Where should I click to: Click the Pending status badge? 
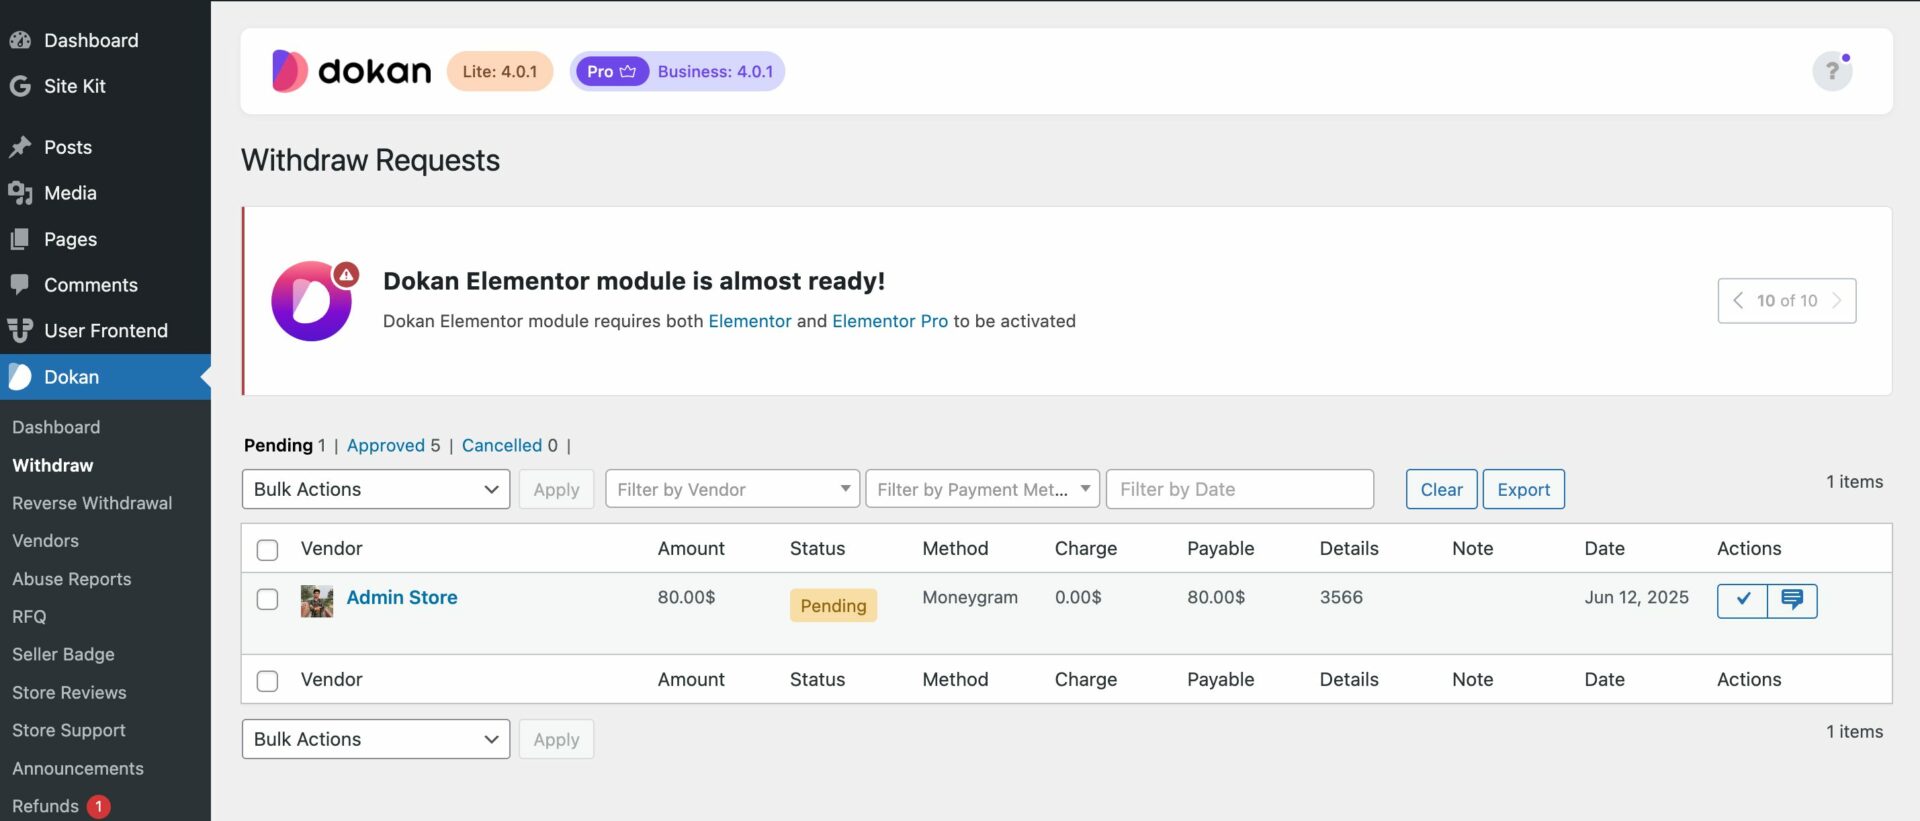point(833,605)
